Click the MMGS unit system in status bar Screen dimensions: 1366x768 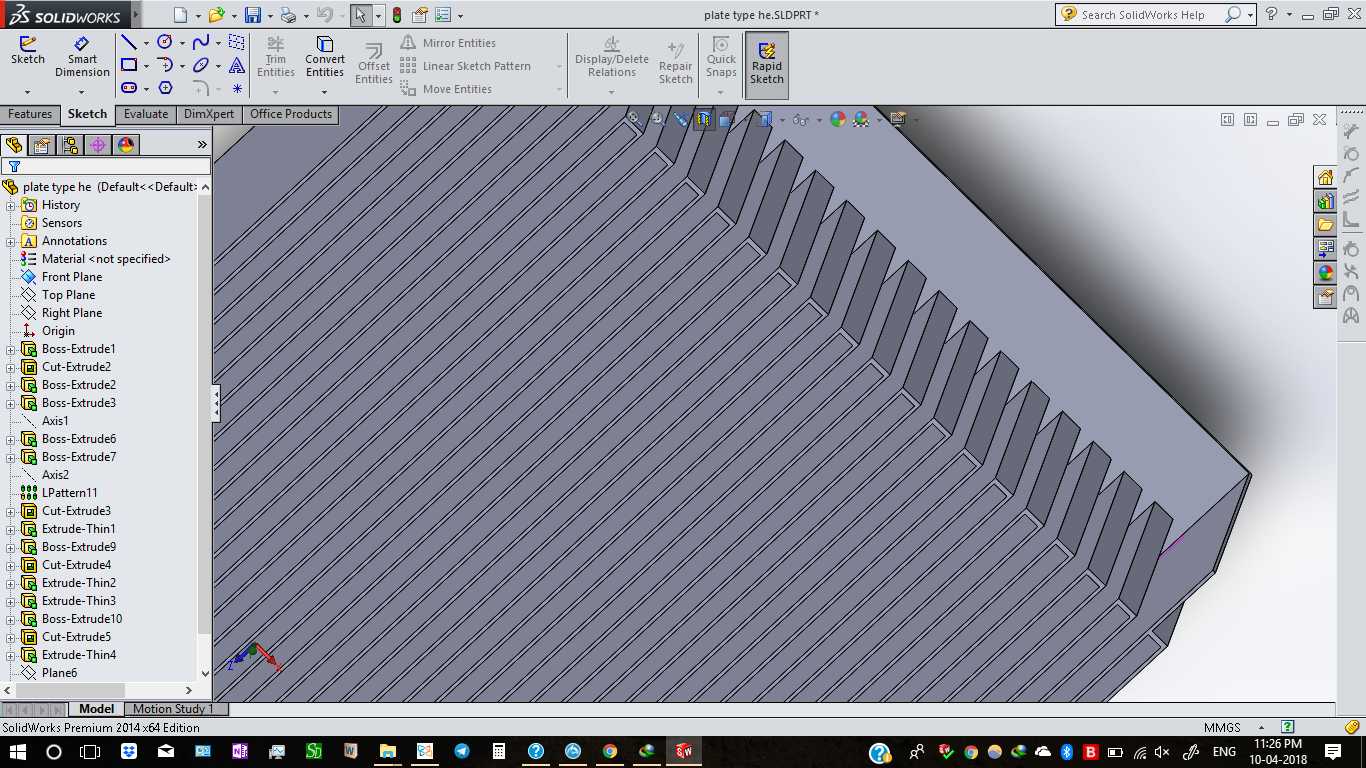[1222, 728]
